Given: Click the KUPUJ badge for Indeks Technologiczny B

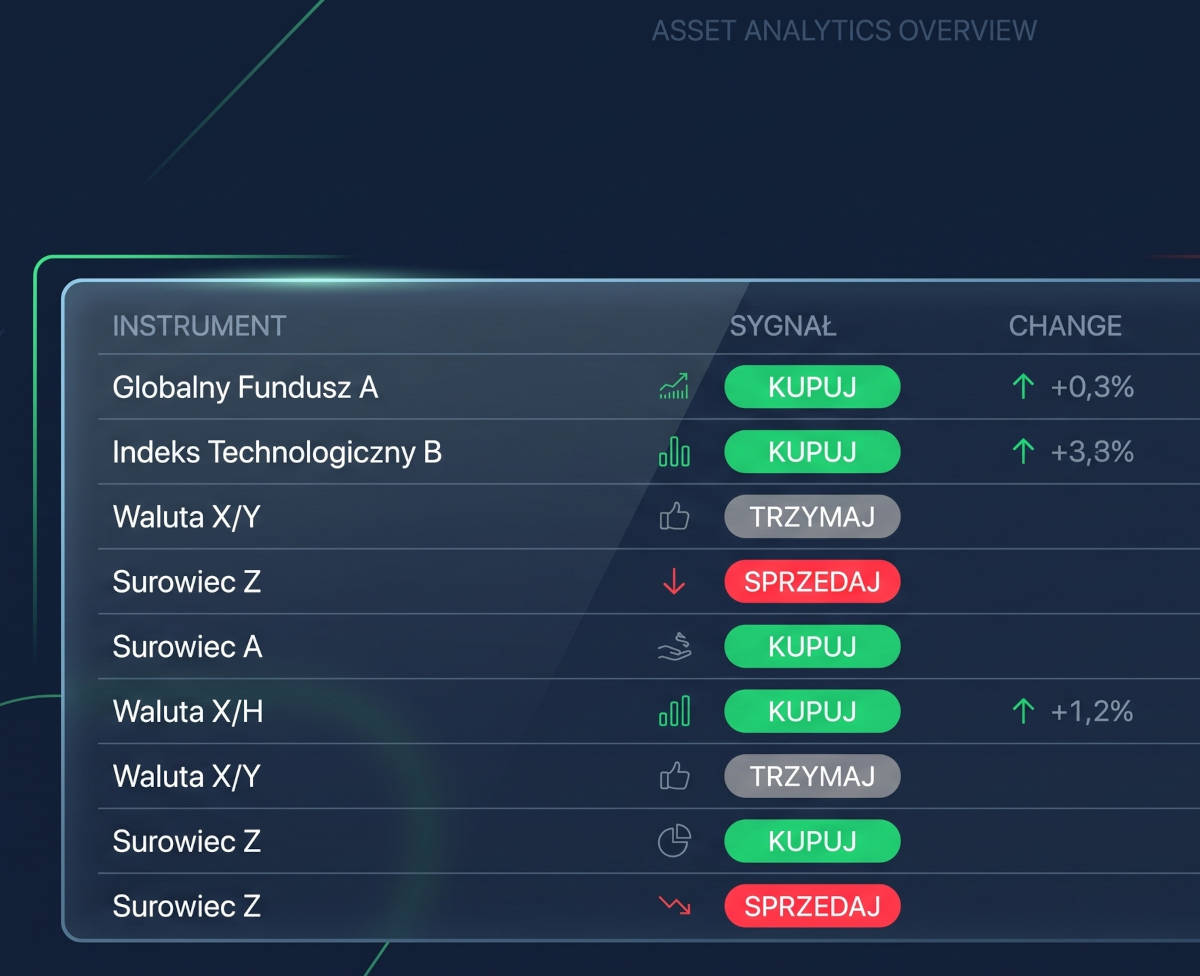Looking at the screenshot, I should point(812,452).
